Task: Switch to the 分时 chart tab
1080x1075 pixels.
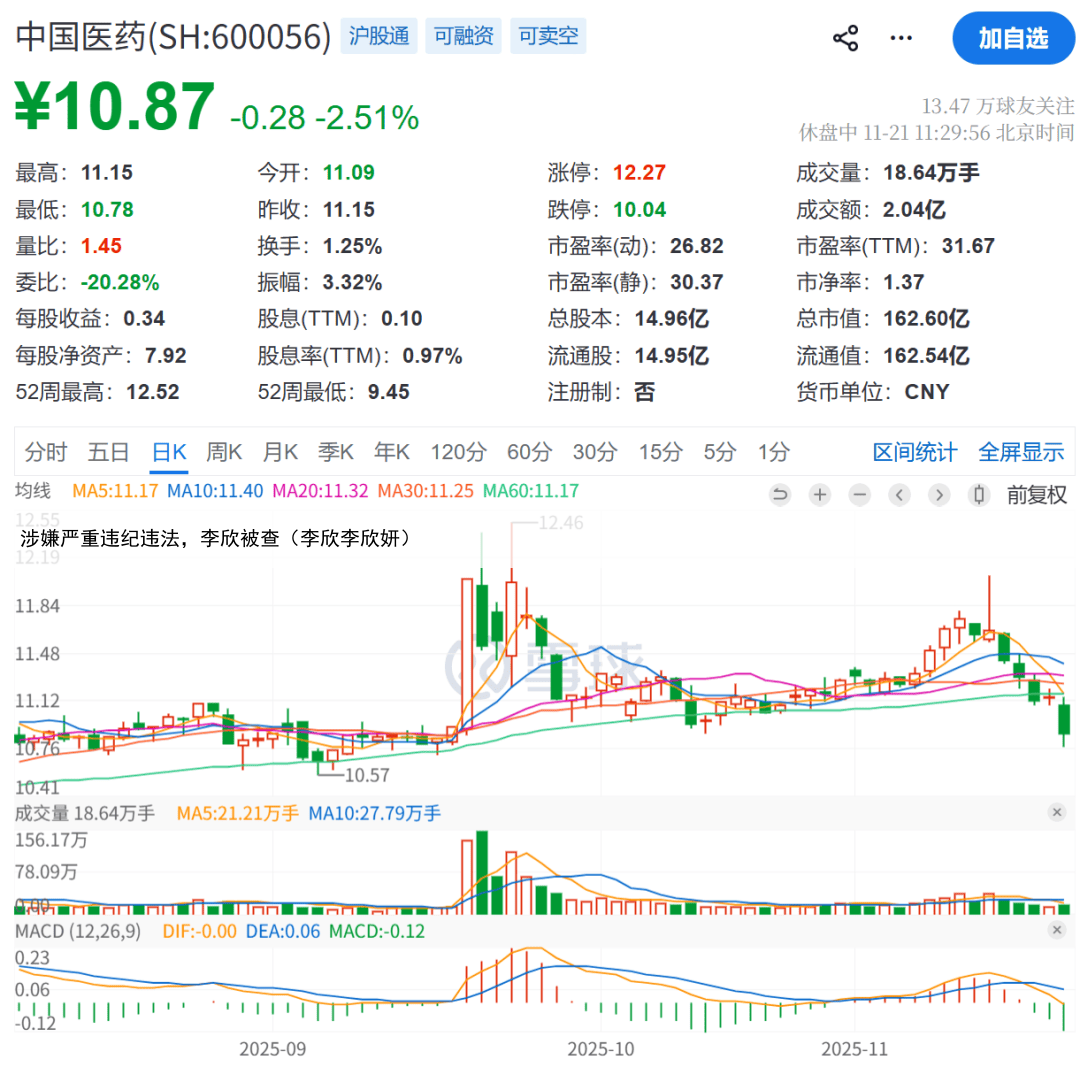Action: (x=45, y=452)
